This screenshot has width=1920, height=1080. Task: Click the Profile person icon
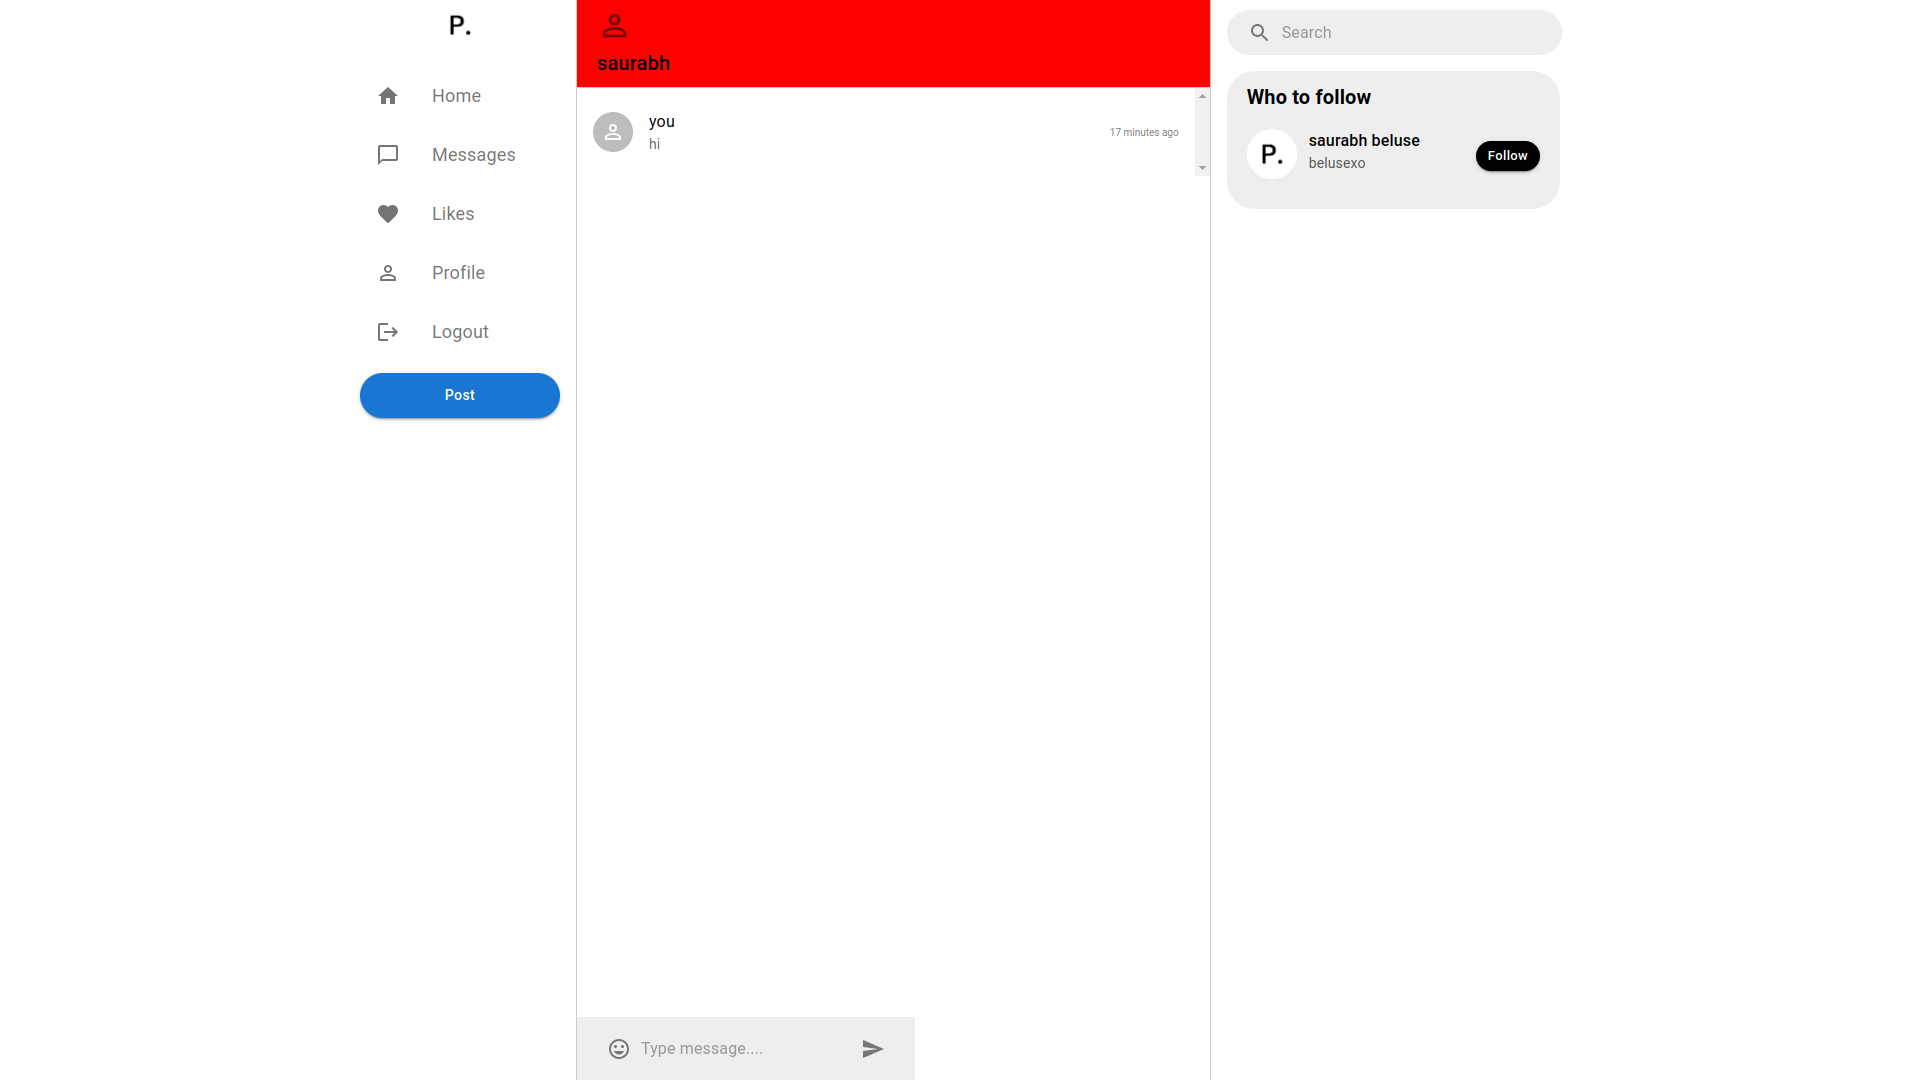click(386, 272)
